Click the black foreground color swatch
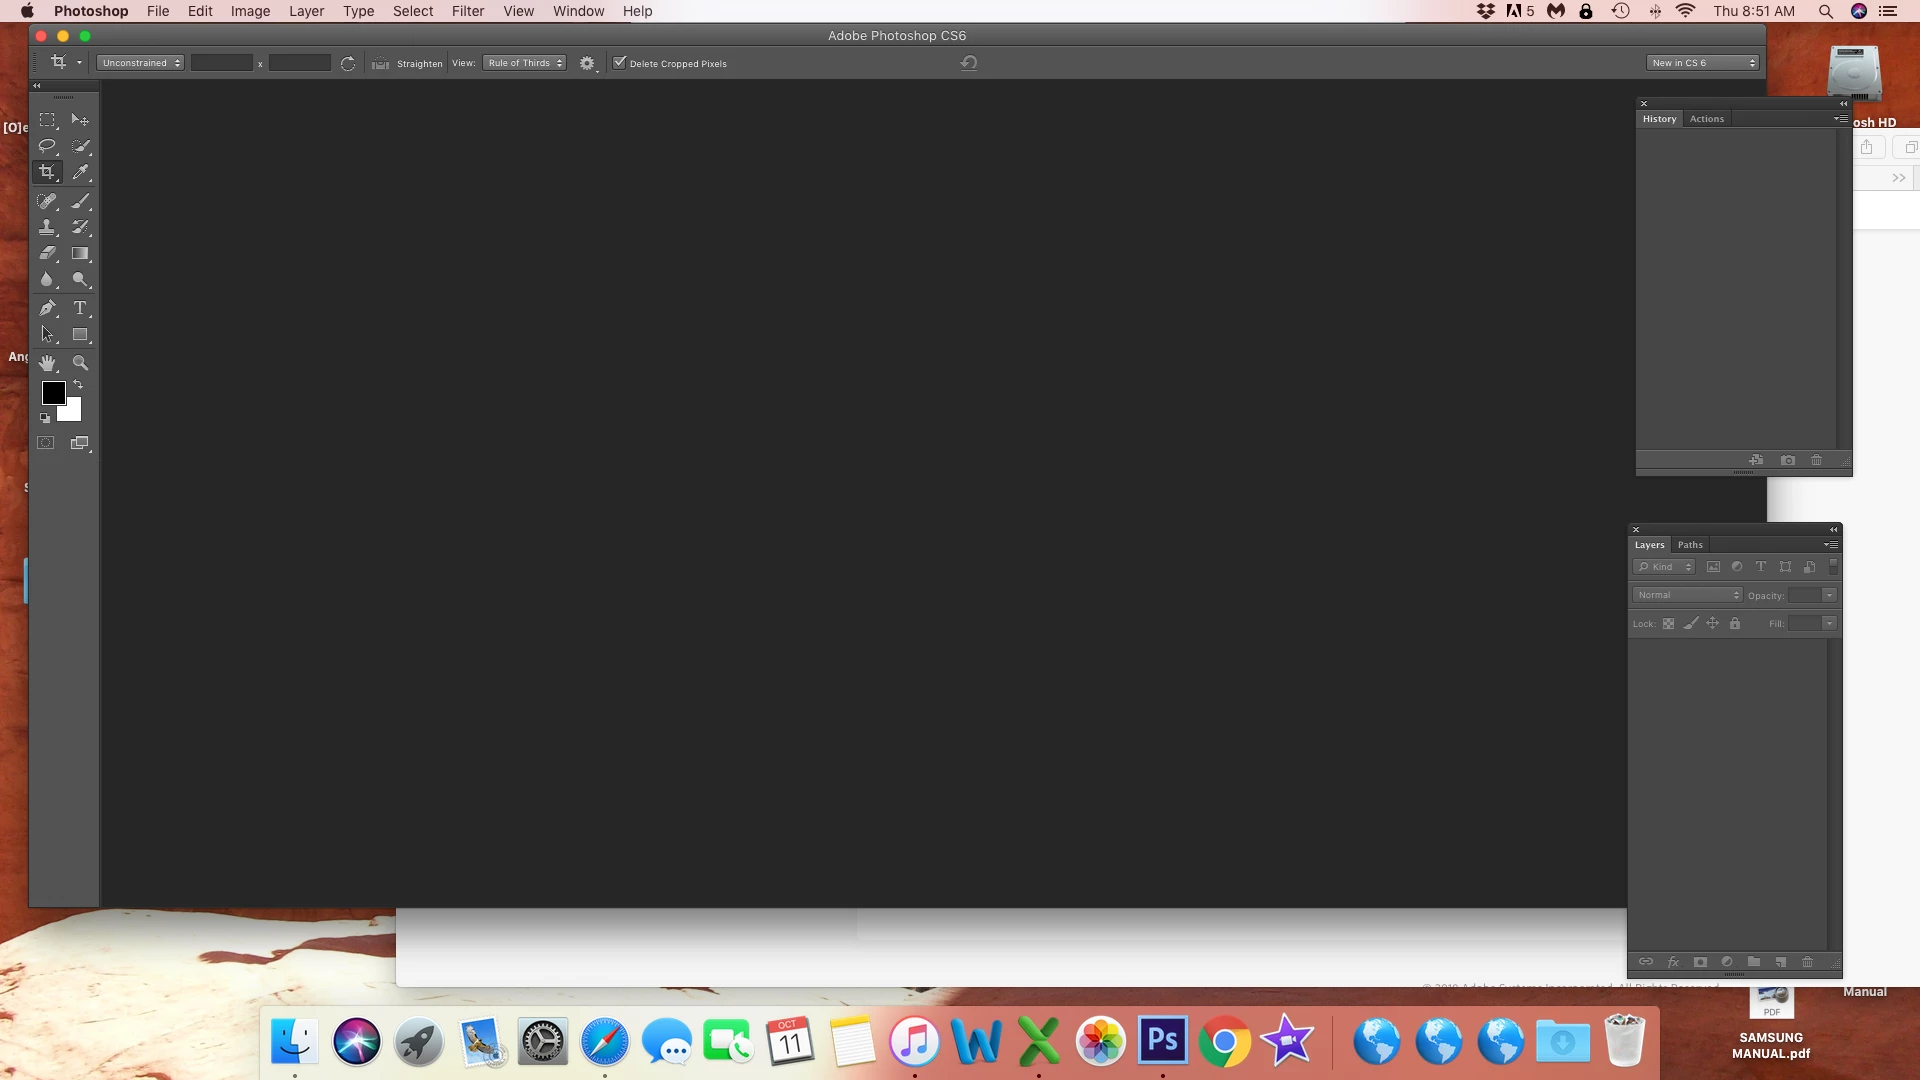 click(x=51, y=391)
